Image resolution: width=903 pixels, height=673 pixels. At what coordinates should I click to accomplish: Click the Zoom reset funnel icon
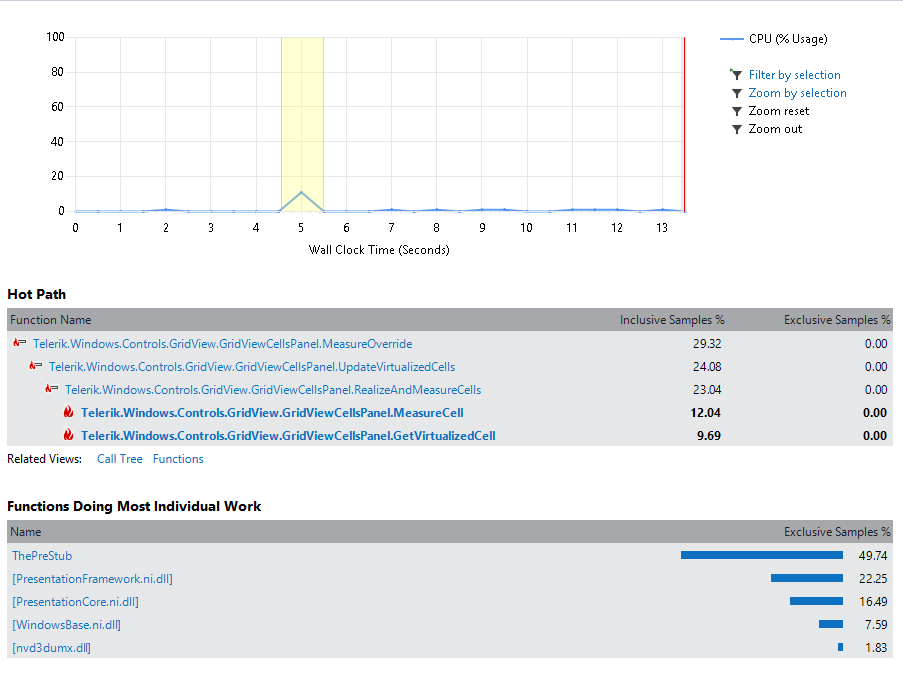tap(737, 111)
